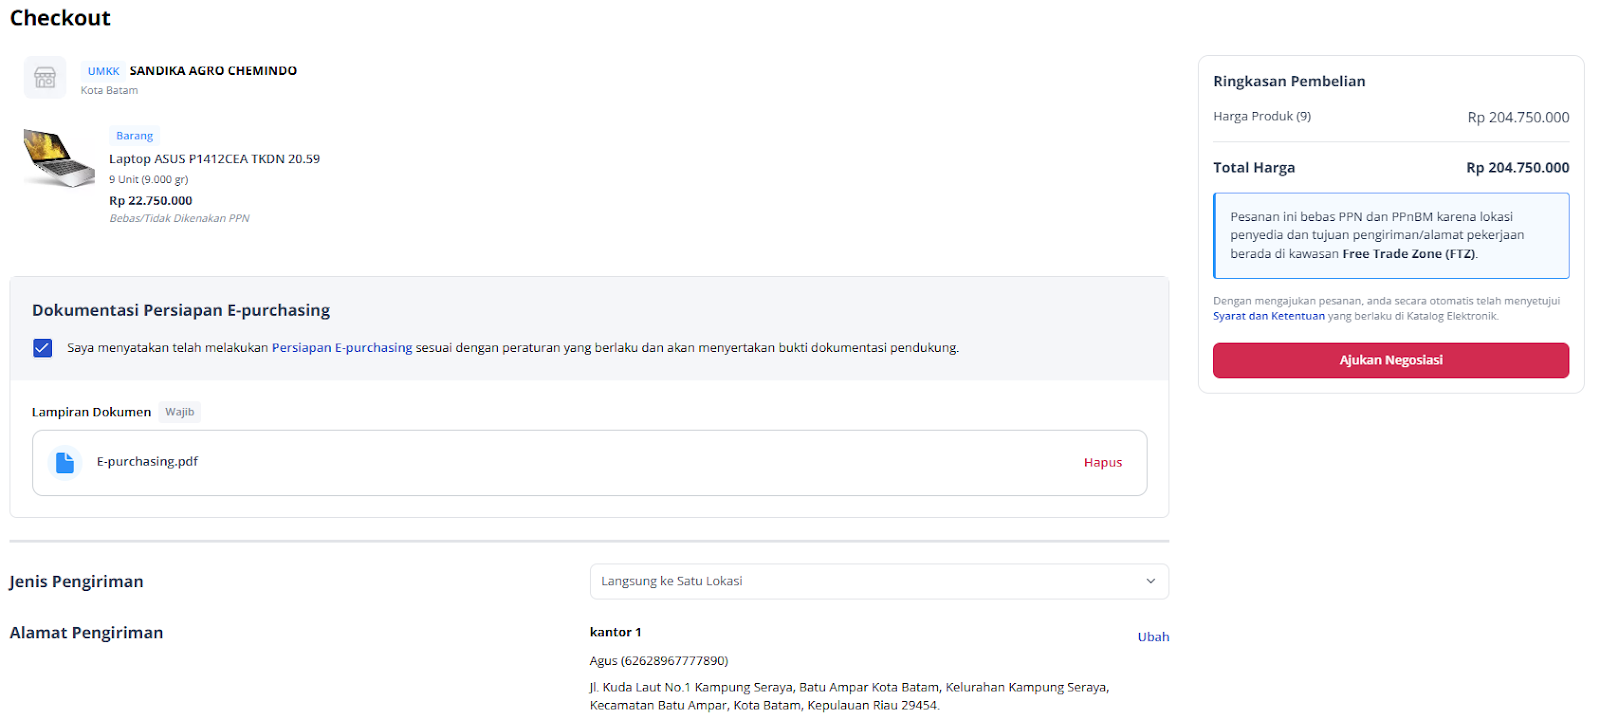Click the kantor 1 address name
The height and width of the screenshot is (720, 1600).
615,632
